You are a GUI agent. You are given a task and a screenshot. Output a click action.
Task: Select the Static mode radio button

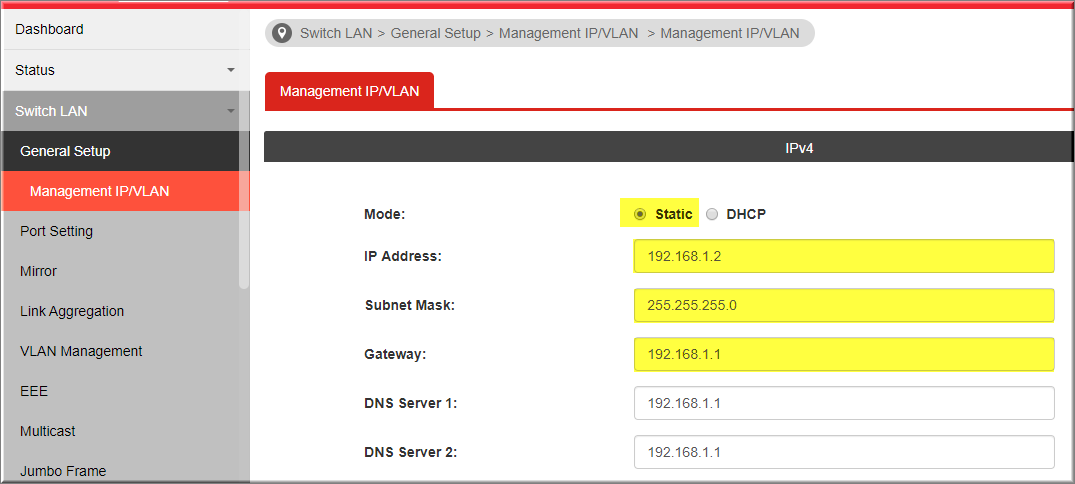click(640, 214)
